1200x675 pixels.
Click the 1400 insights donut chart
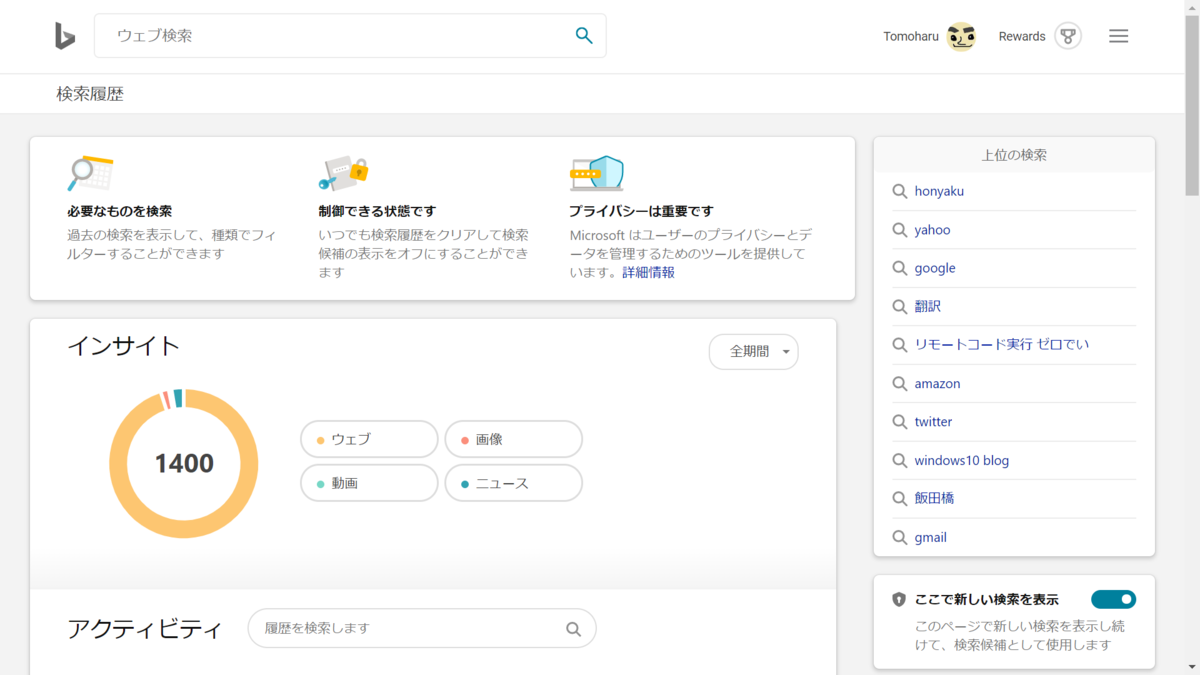(184, 463)
